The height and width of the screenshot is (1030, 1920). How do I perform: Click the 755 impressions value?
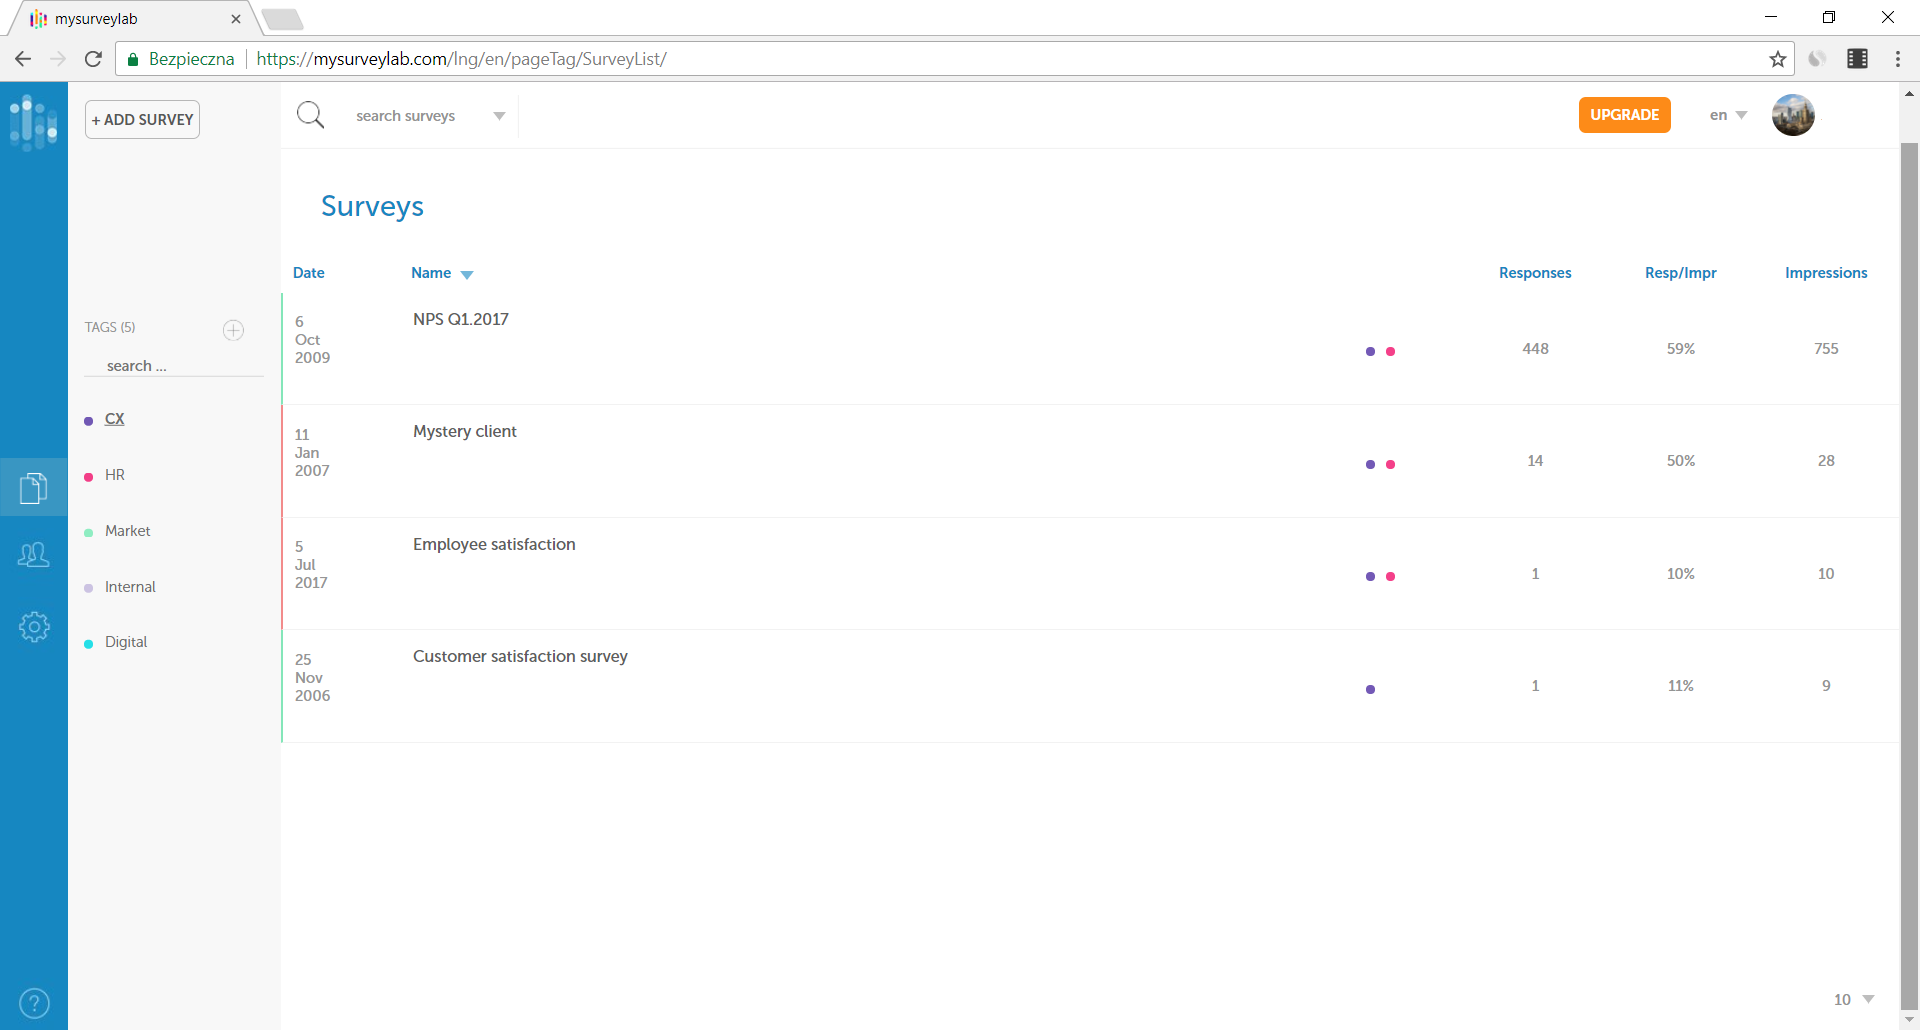point(1826,349)
